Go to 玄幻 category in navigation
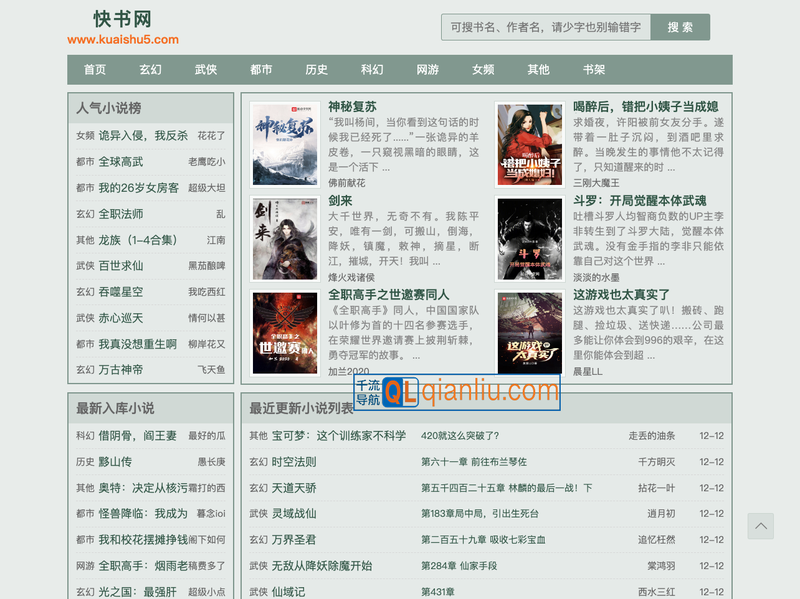Image resolution: width=800 pixels, height=599 pixels. coord(150,70)
